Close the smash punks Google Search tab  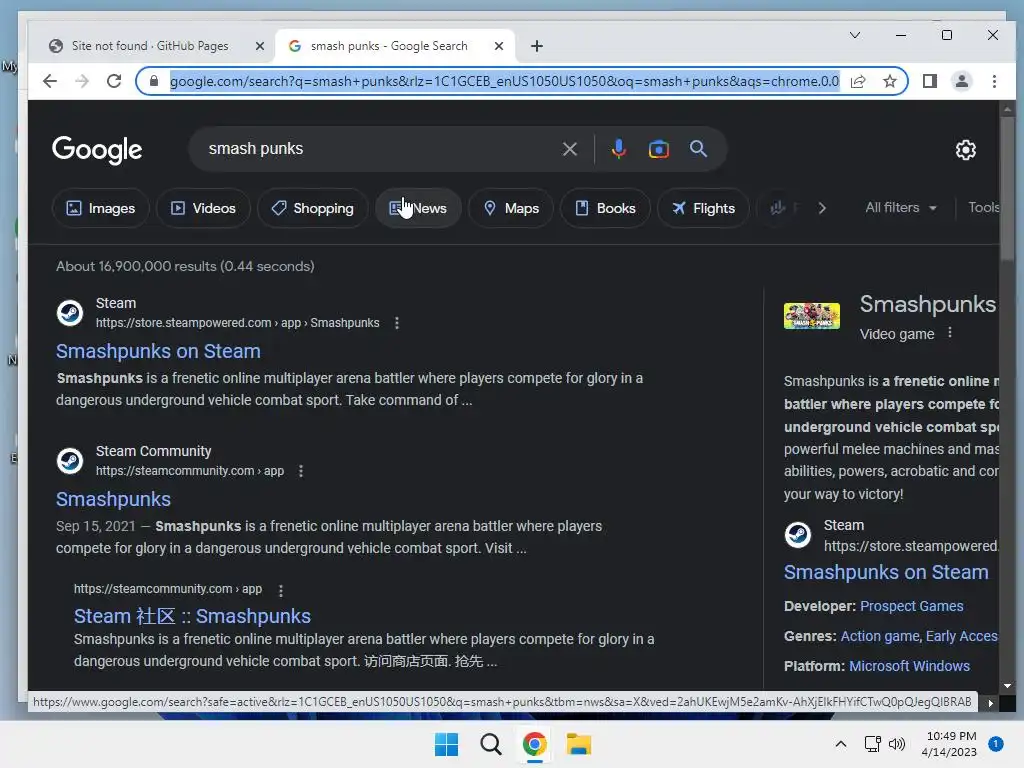click(x=499, y=46)
